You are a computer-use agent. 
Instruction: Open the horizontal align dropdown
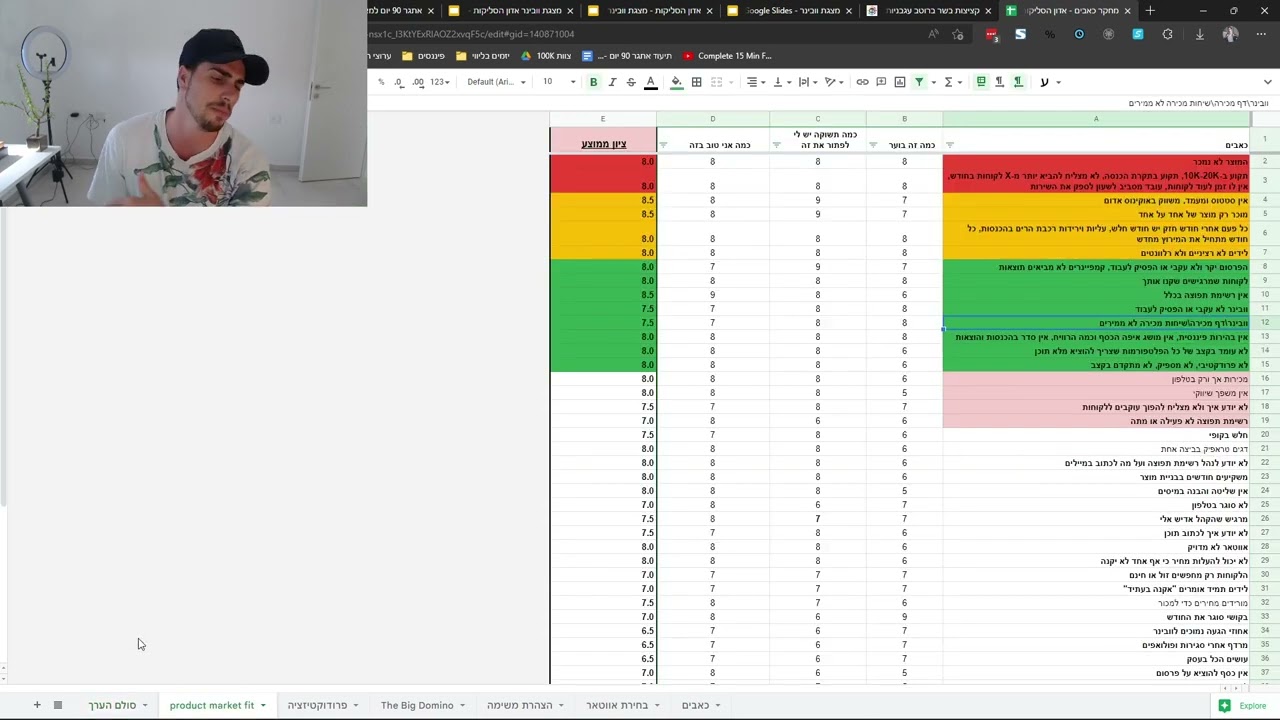coord(756,82)
